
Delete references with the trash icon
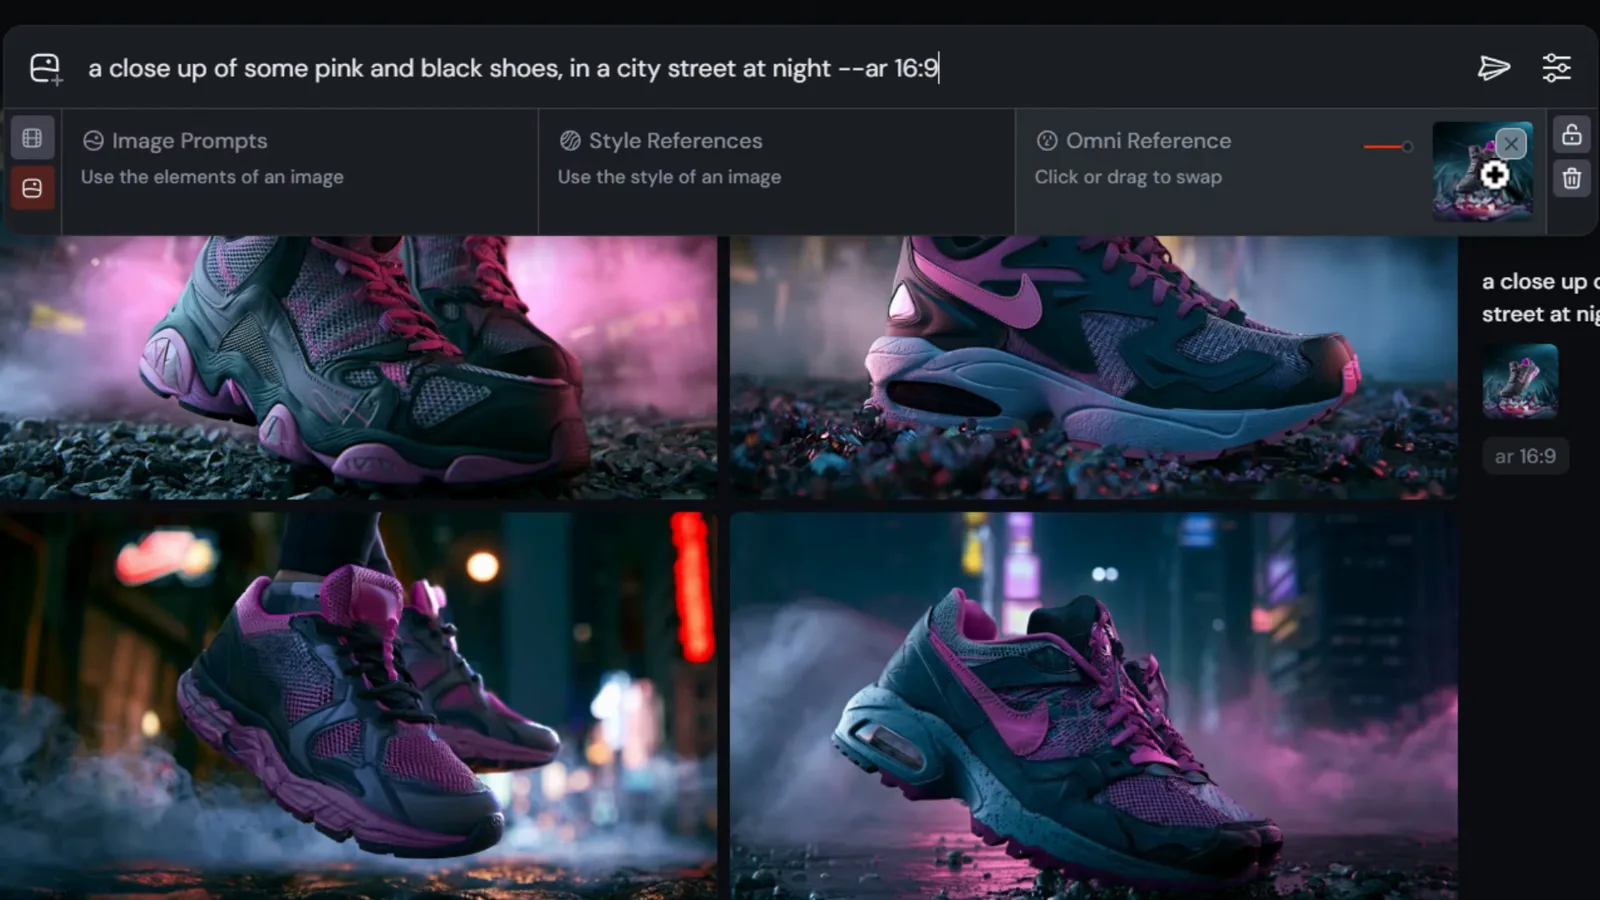[x=1572, y=179]
